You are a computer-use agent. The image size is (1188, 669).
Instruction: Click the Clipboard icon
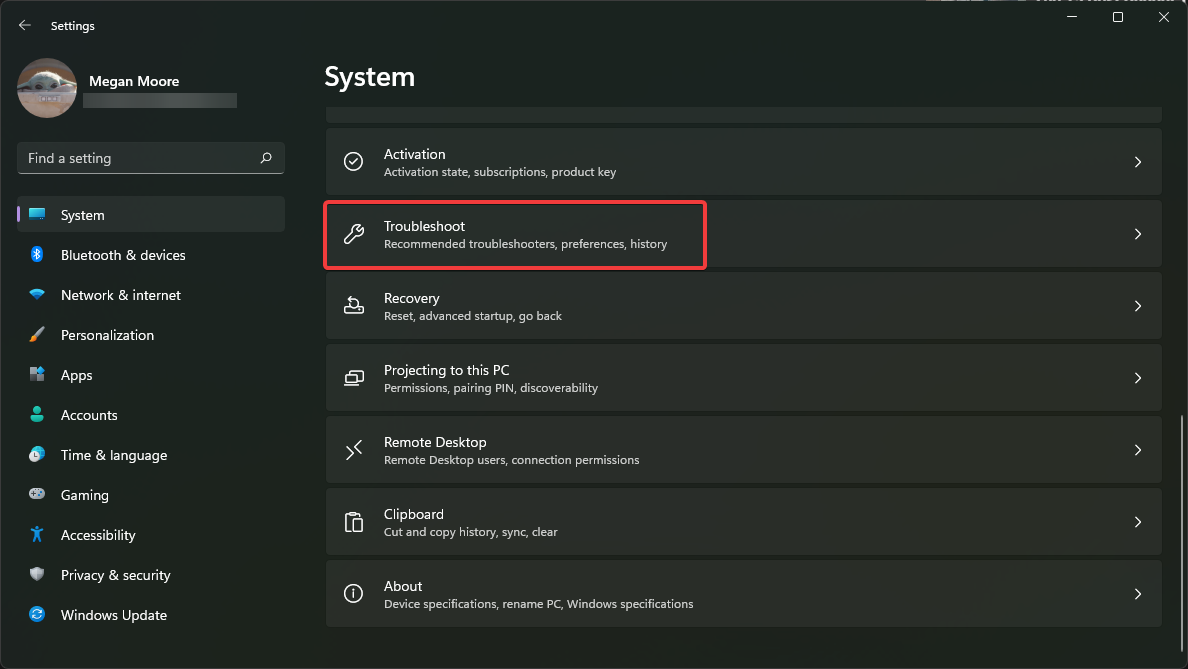353,521
